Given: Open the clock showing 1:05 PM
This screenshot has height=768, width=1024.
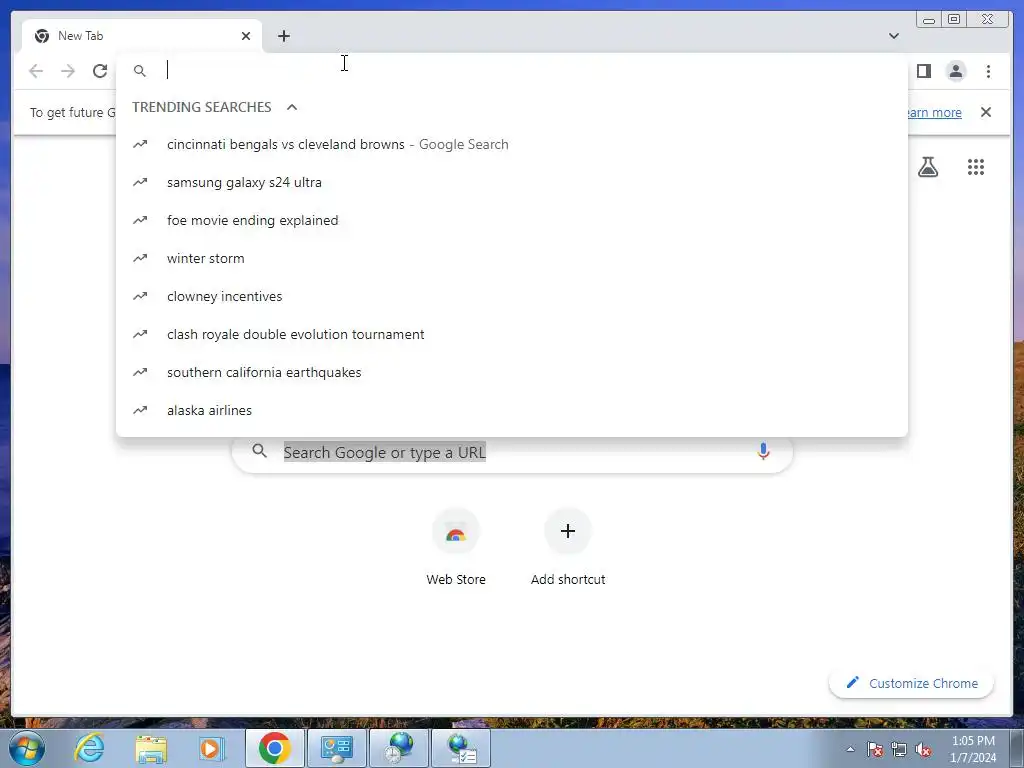Looking at the screenshot, I should tap(973, 749).
